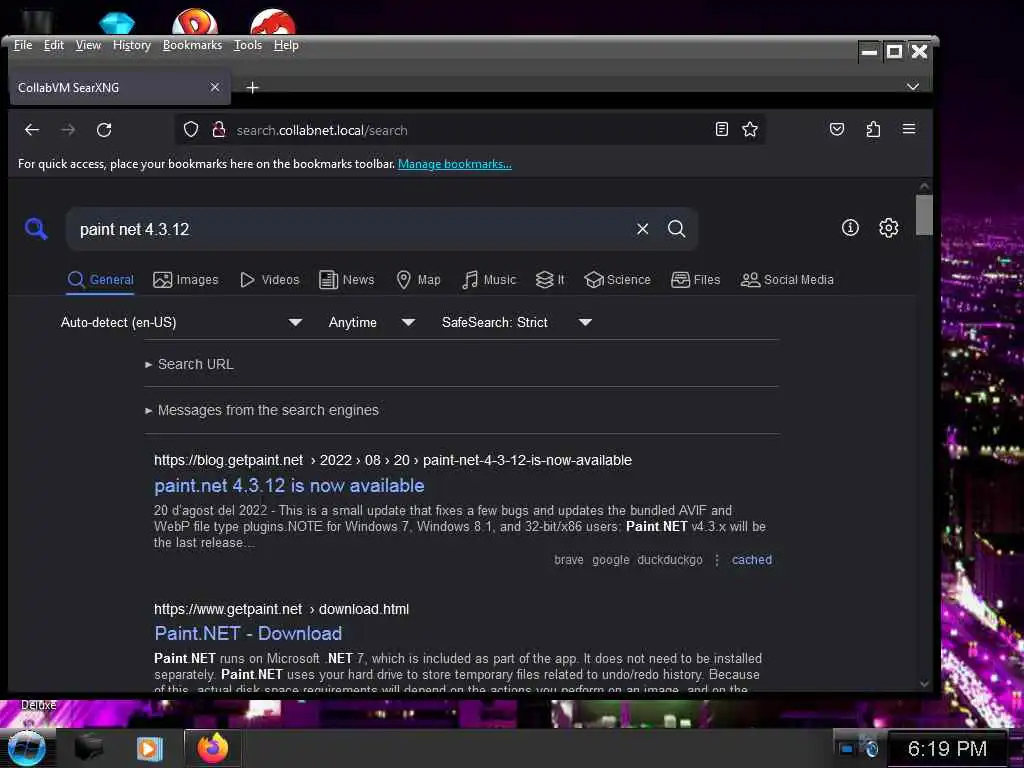Open the tracking protection shield icon

[191, 129]
